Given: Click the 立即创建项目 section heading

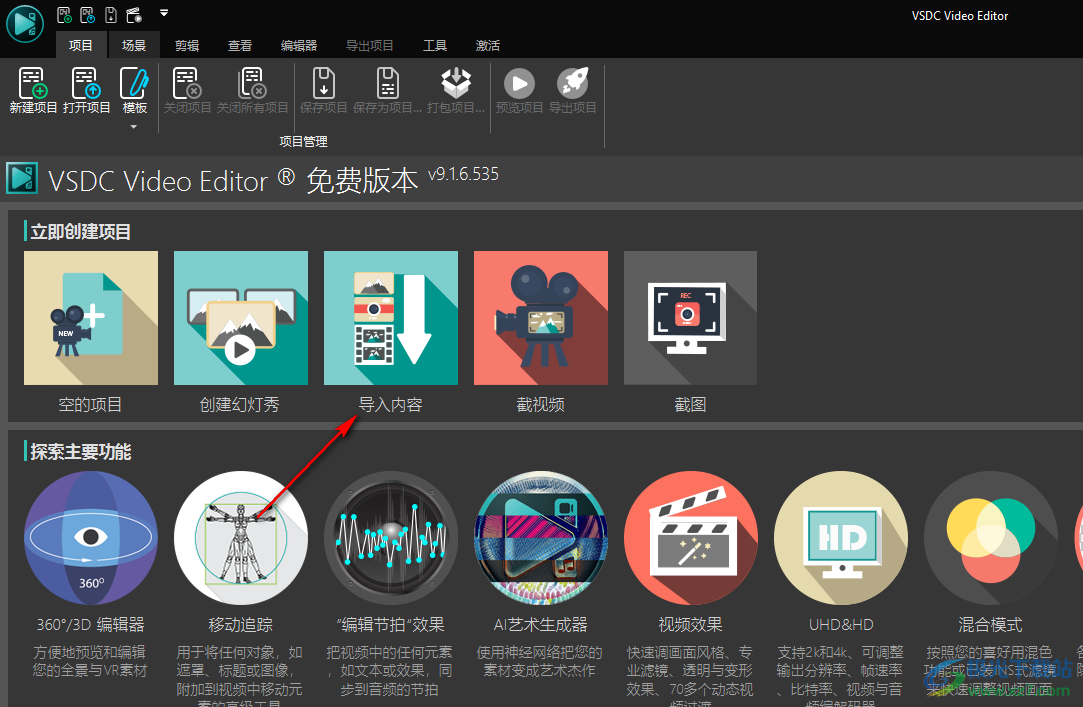Looking at the screenshot, I should tap(81, 232).
